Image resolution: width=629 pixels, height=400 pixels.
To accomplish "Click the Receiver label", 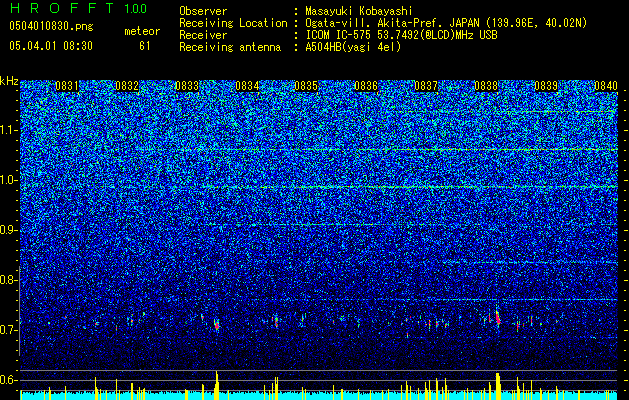I will 203,35.
